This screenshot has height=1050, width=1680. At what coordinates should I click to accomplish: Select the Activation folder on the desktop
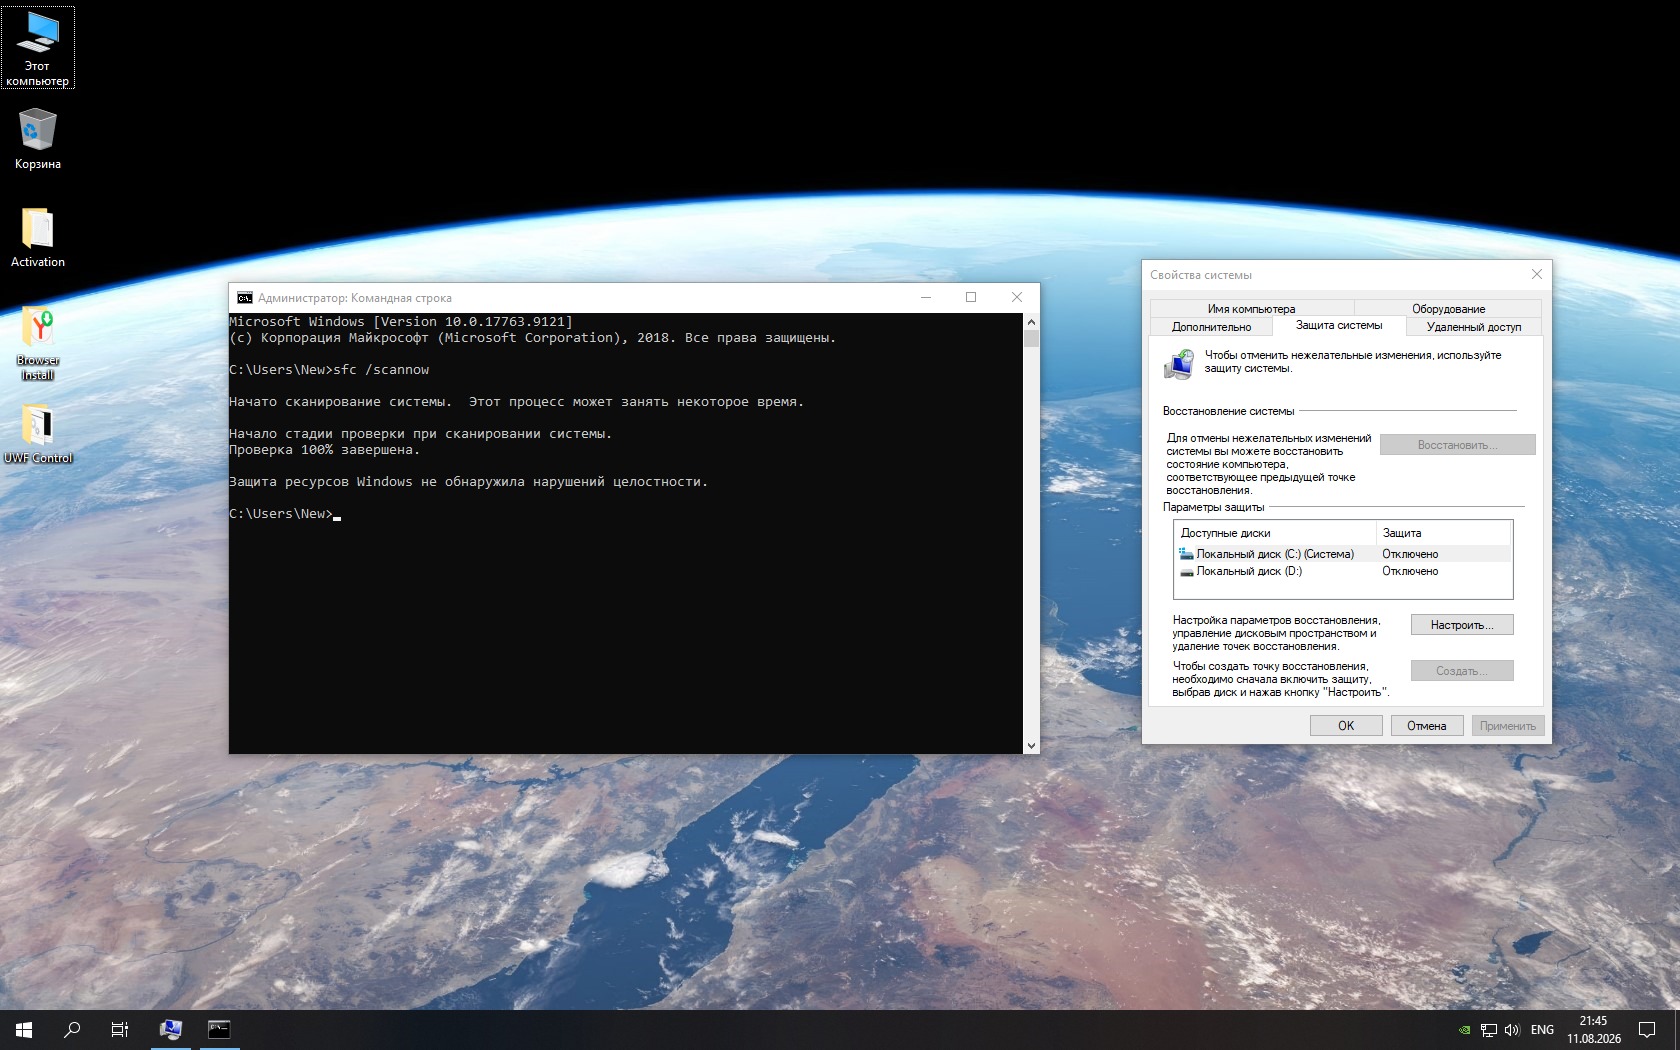[x=38, y=238]
